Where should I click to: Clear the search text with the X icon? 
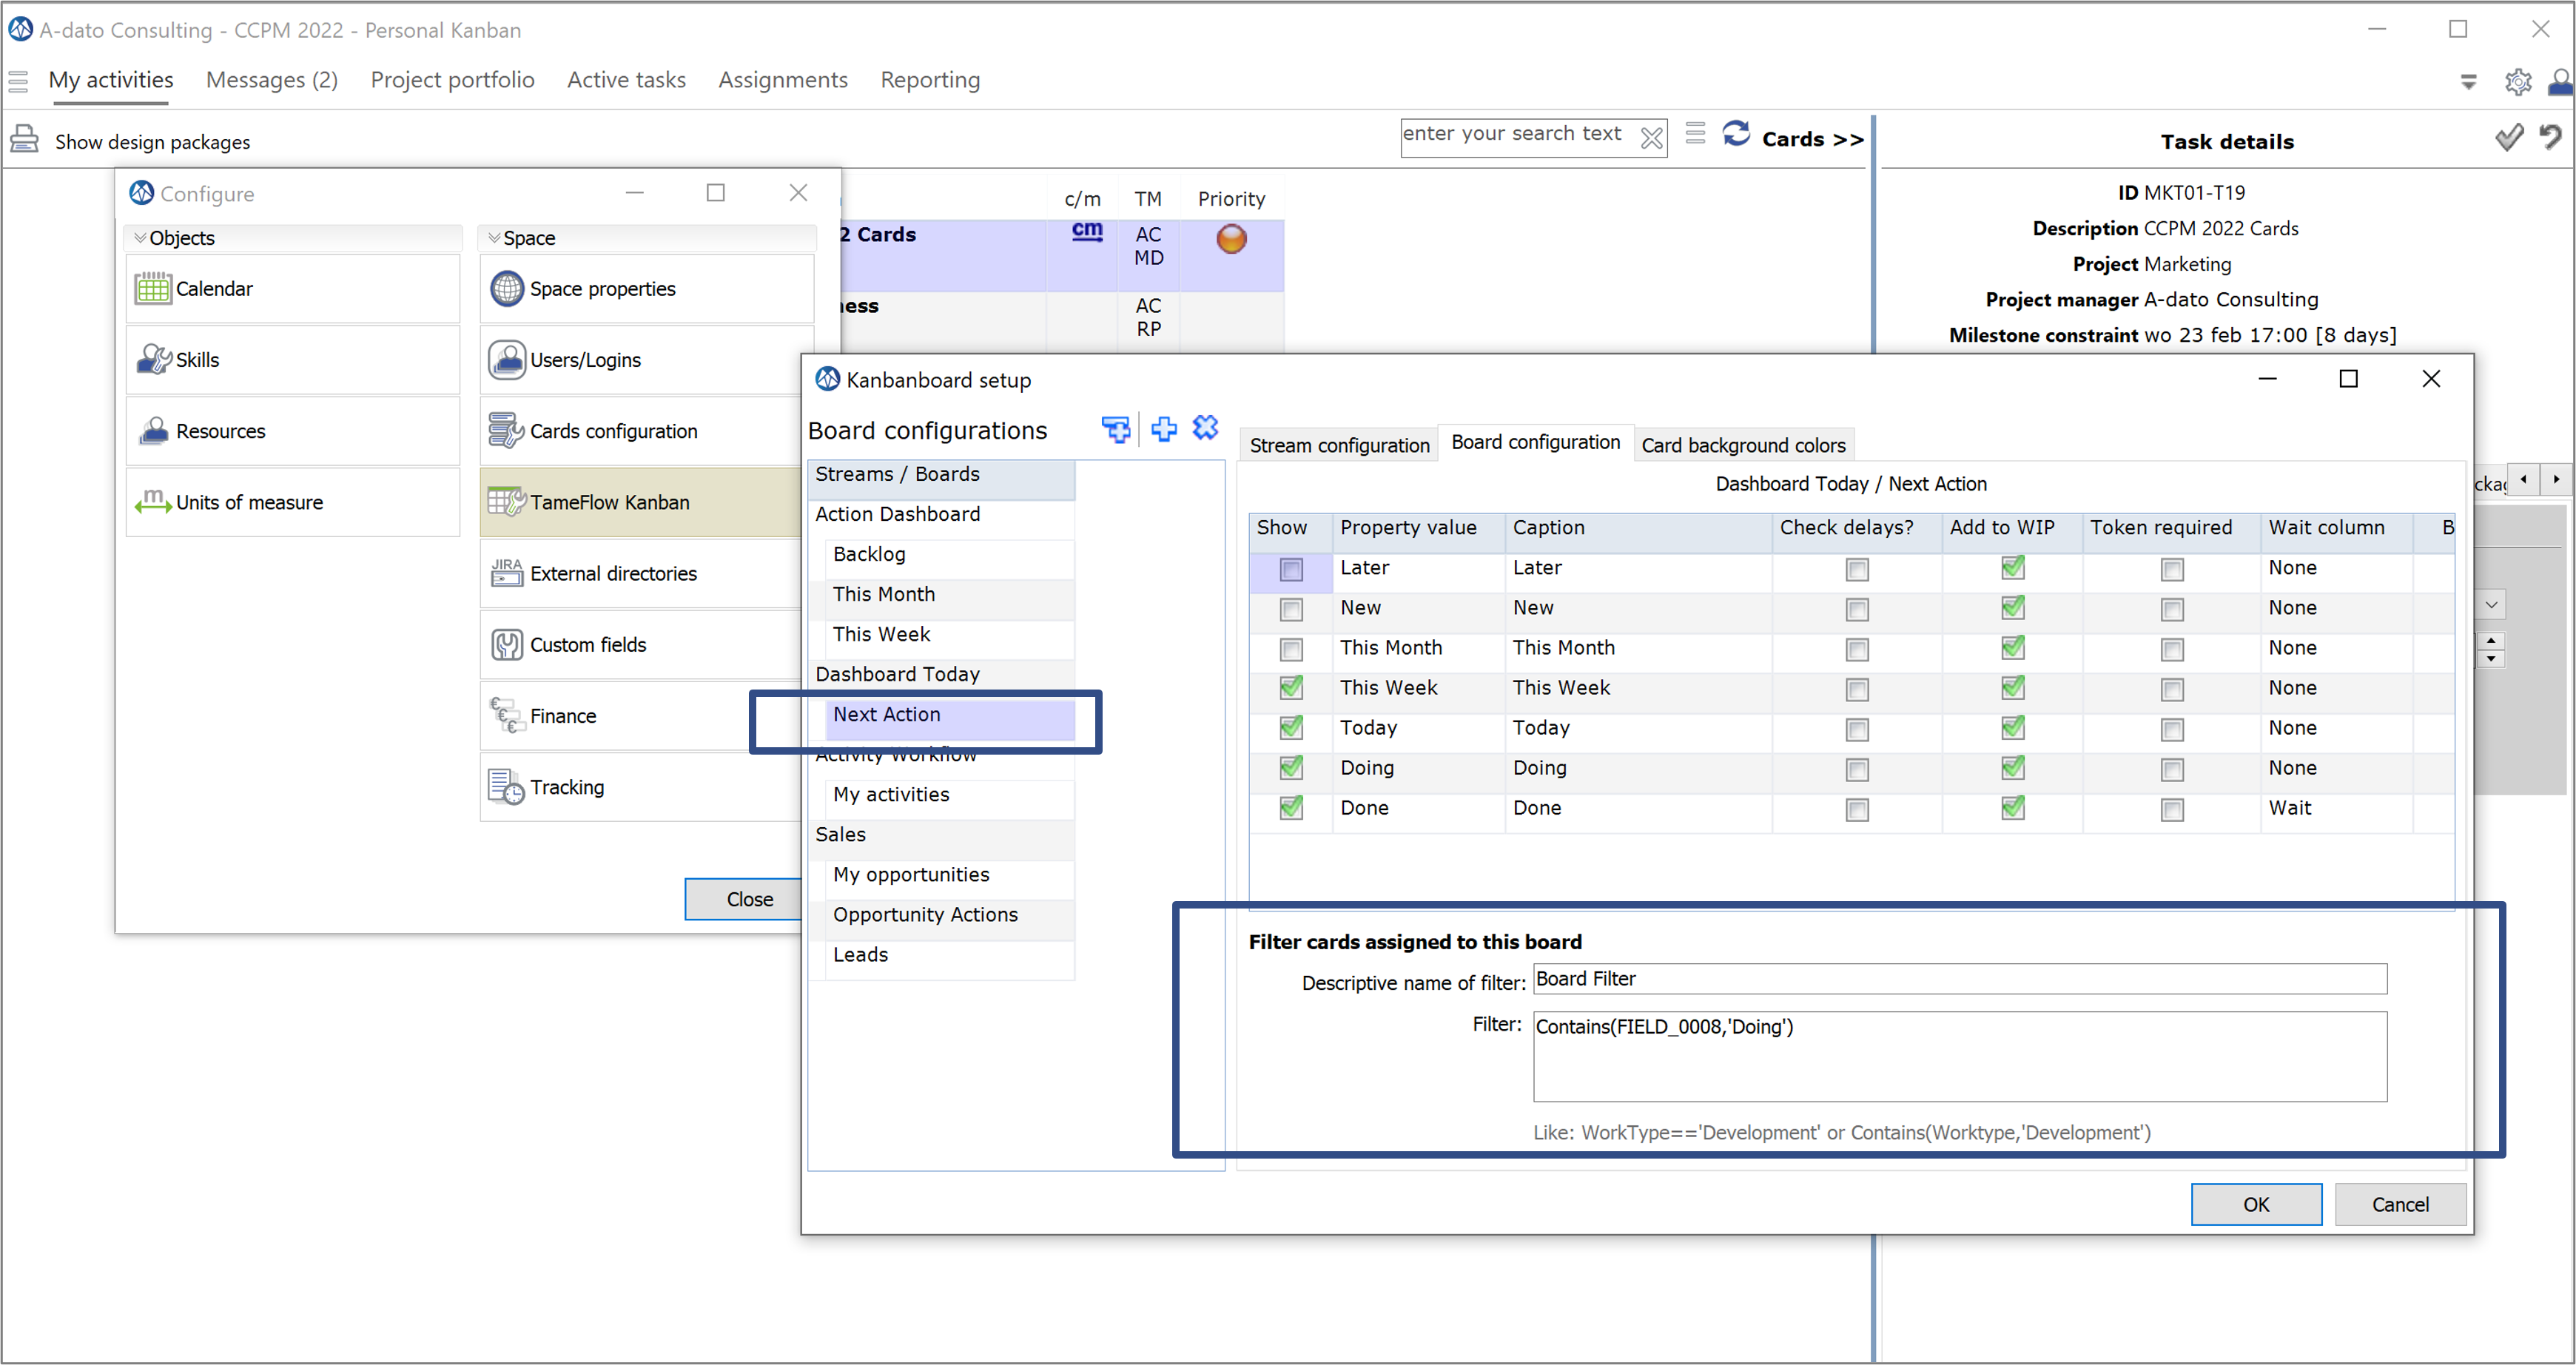(x=1652, y=138)
